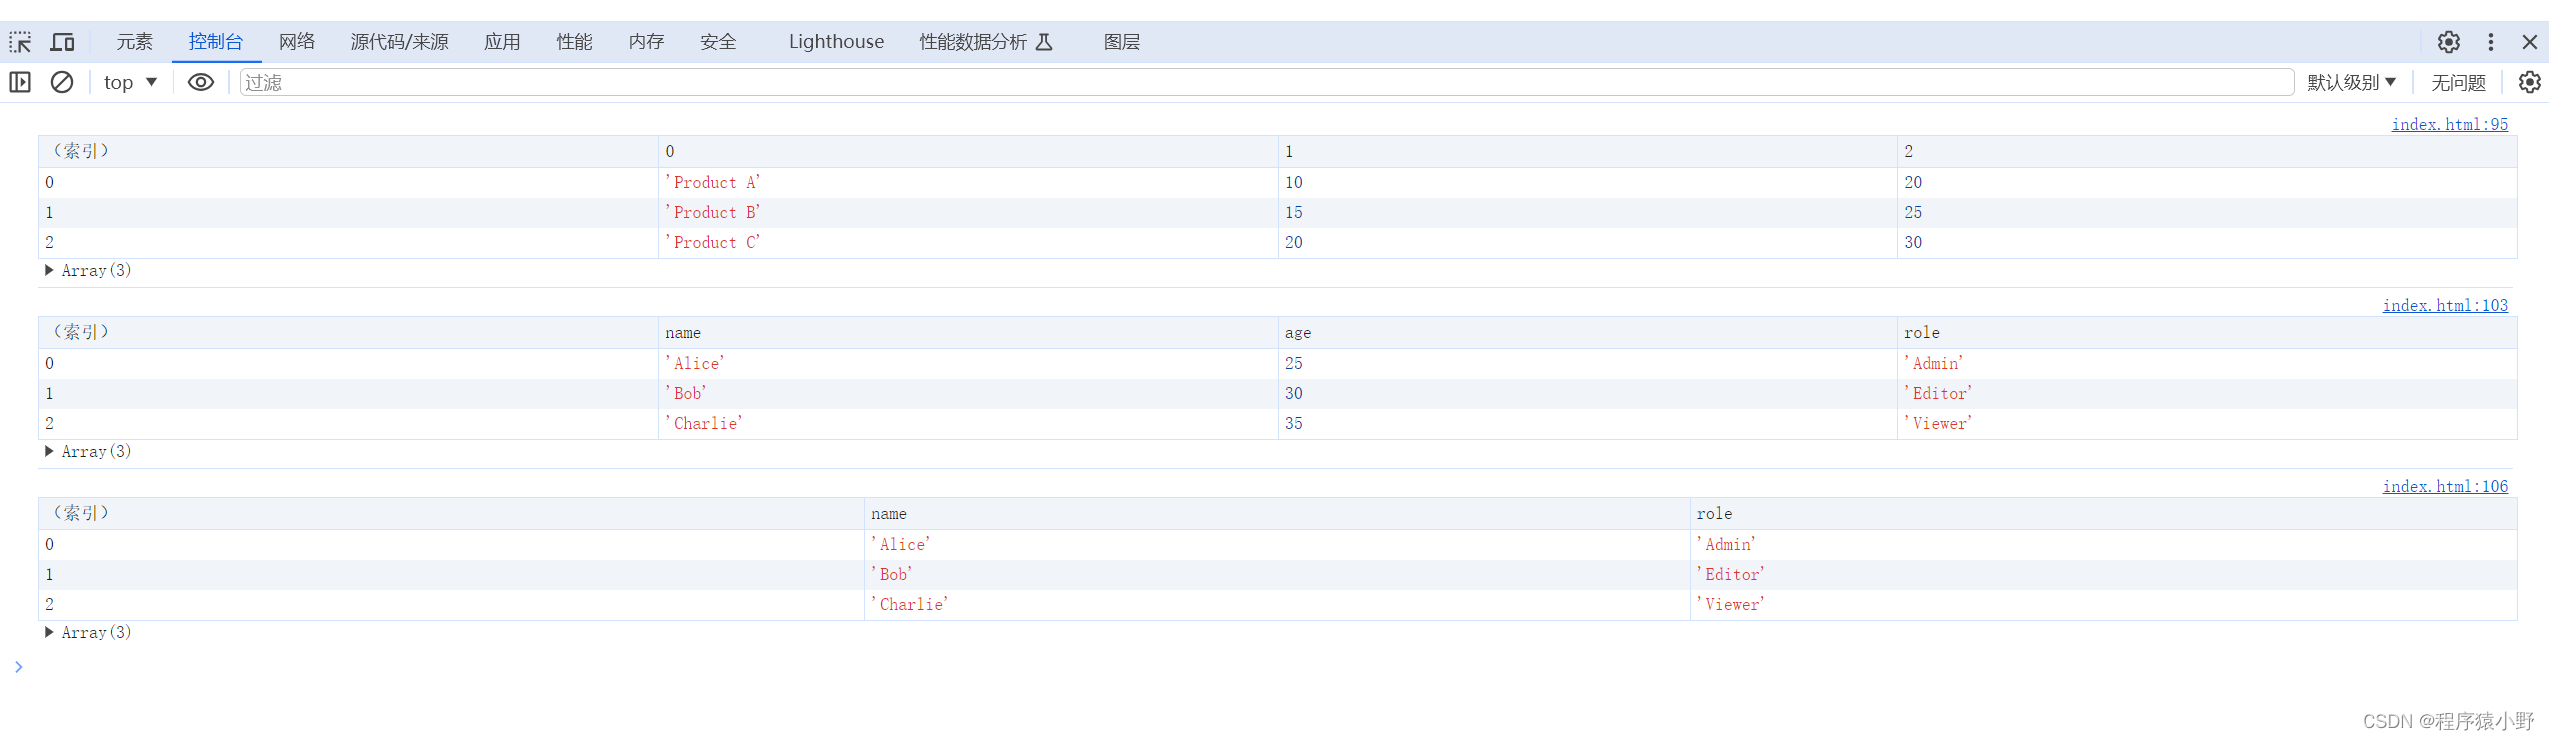Image resolution: width=2549 pixels, height=740 pixels.
Task: Open source link index.html:106
Action: [2445, 486]
